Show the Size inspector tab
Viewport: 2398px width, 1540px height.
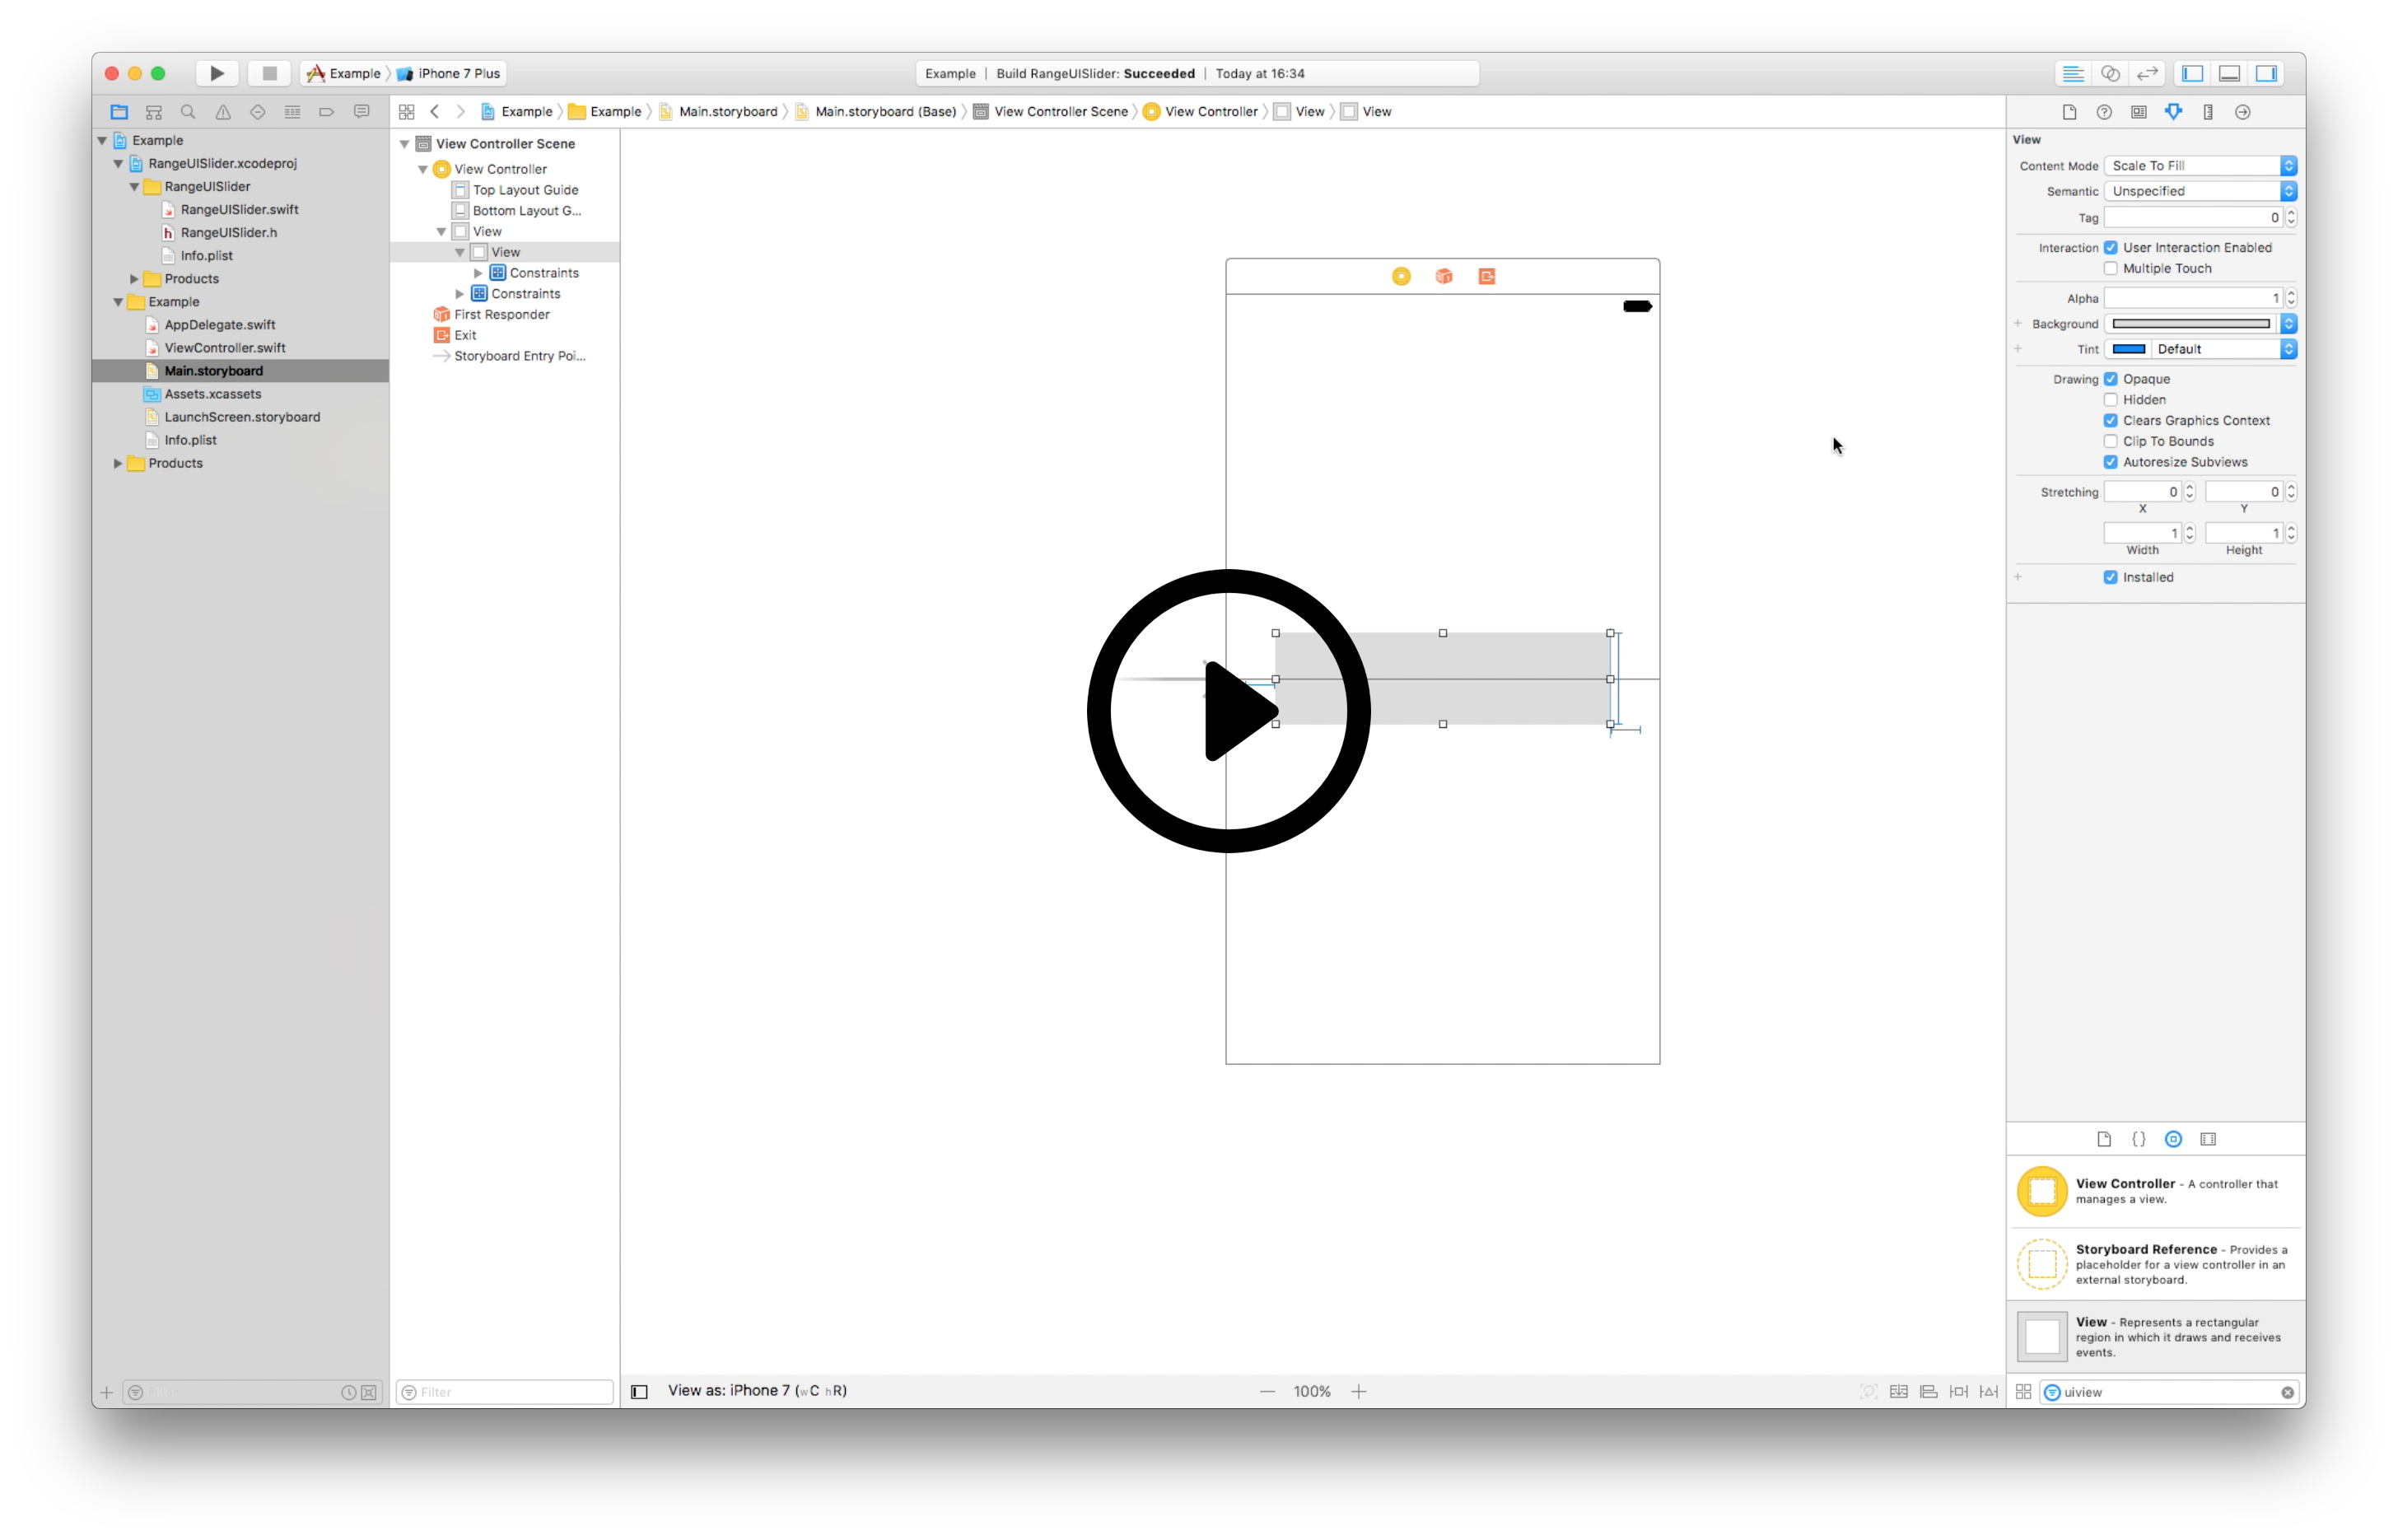pos(2208,112)
